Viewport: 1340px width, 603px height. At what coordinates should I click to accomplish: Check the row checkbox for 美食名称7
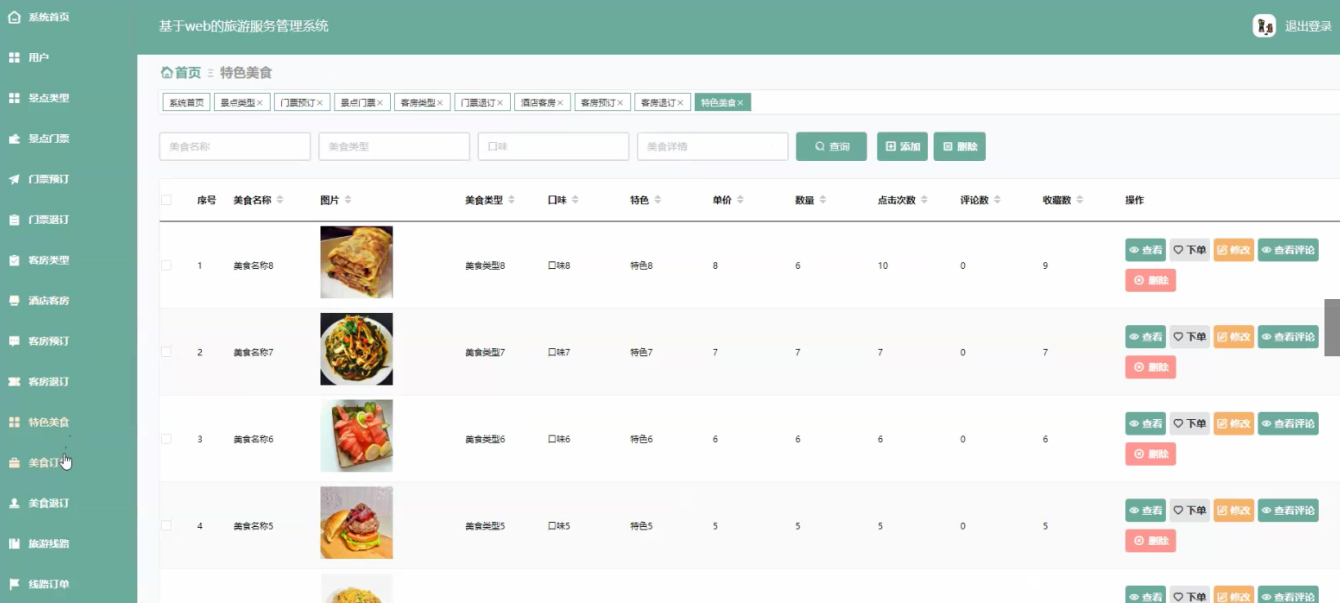pyautogui.click(x=166, y=352)
